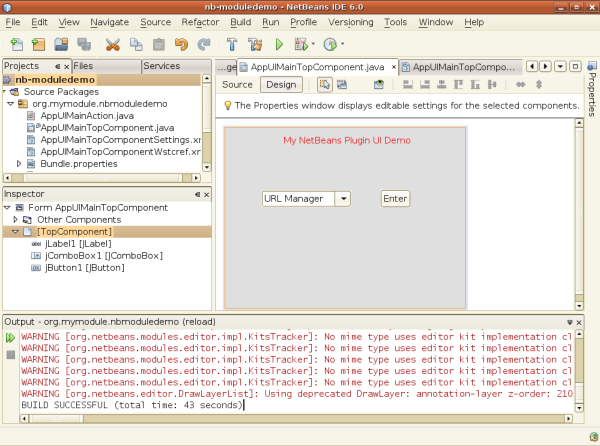The height and width of the screenshot is (446, 600).
Task: Expand the Bundle.properties node
Action: click(x=19, y=164)
